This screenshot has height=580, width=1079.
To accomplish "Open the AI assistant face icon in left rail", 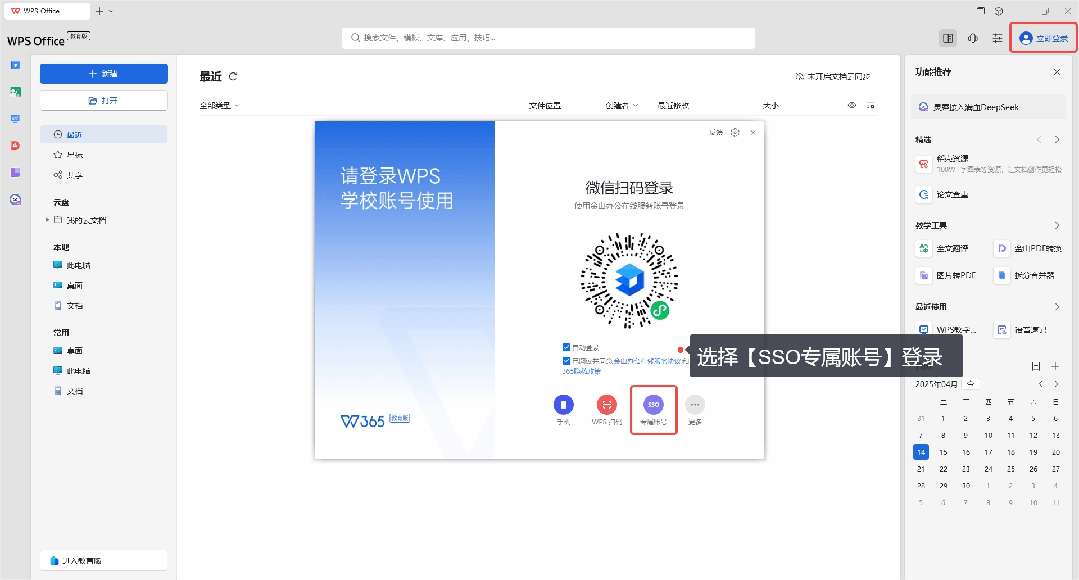I will click(x=15, y=200).
